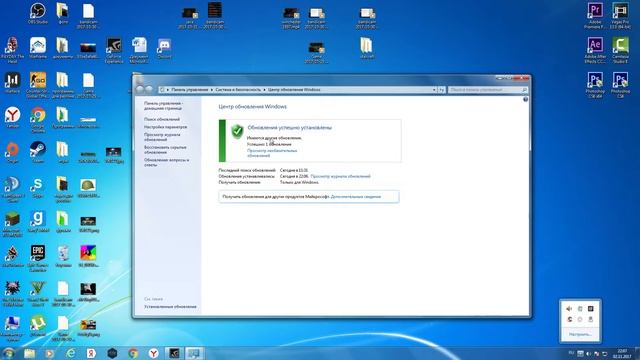Viewport: 640px width, 360px height.
Task: Open Origin desktop shortcut
Action: coord(12,153)
